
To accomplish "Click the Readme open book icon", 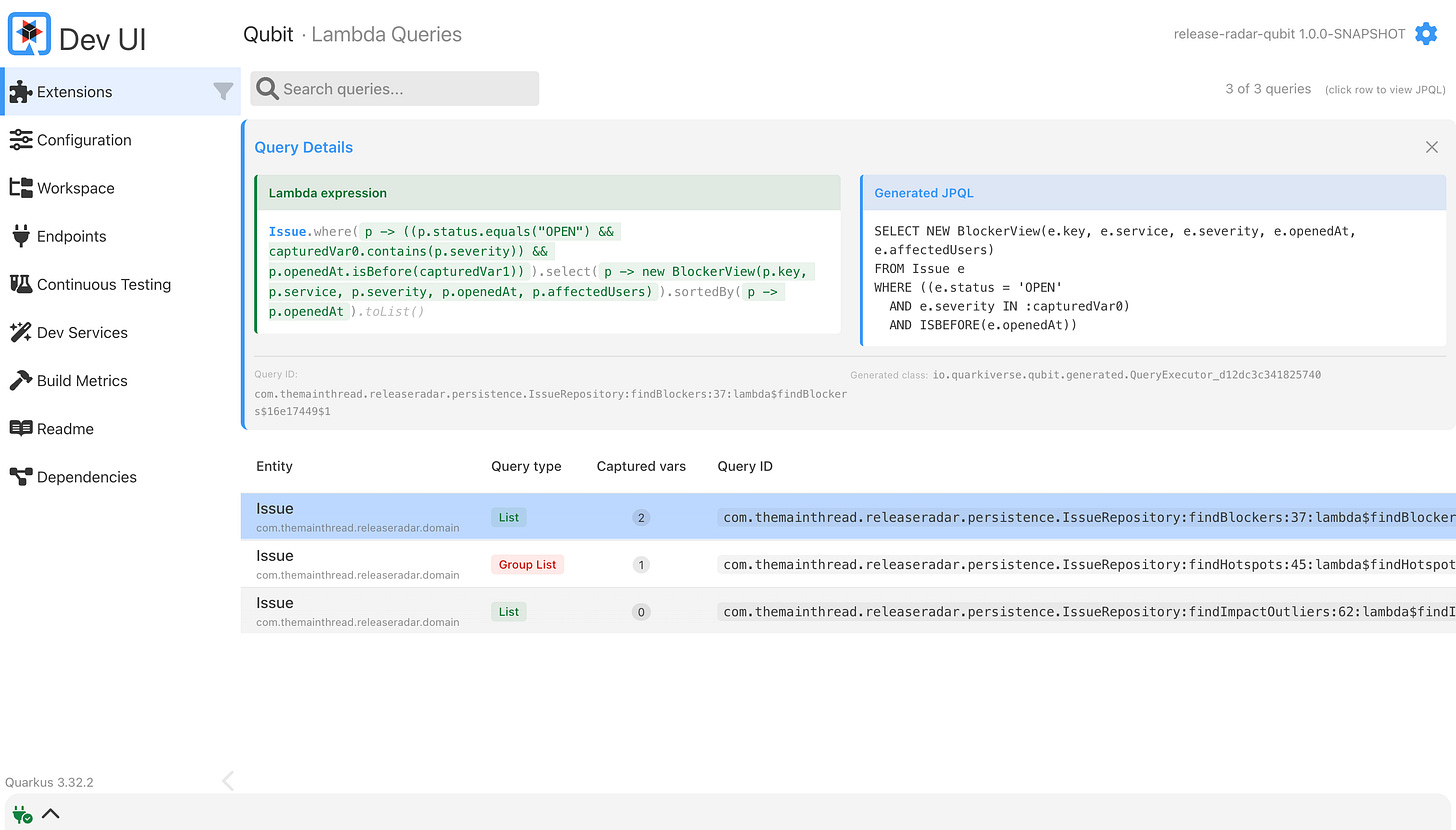I will 20,428.
